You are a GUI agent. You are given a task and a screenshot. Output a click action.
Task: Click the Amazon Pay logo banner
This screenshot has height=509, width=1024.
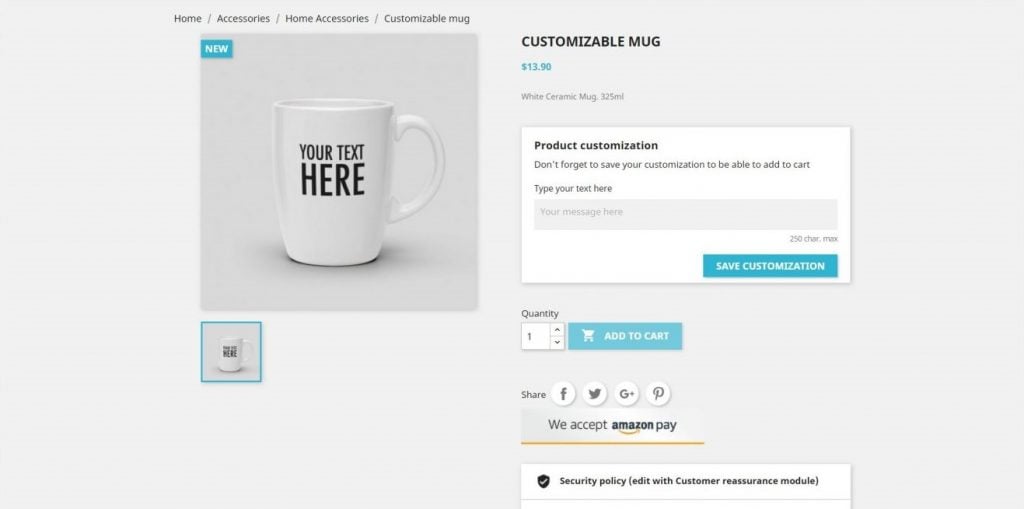[x=612, y=425]
